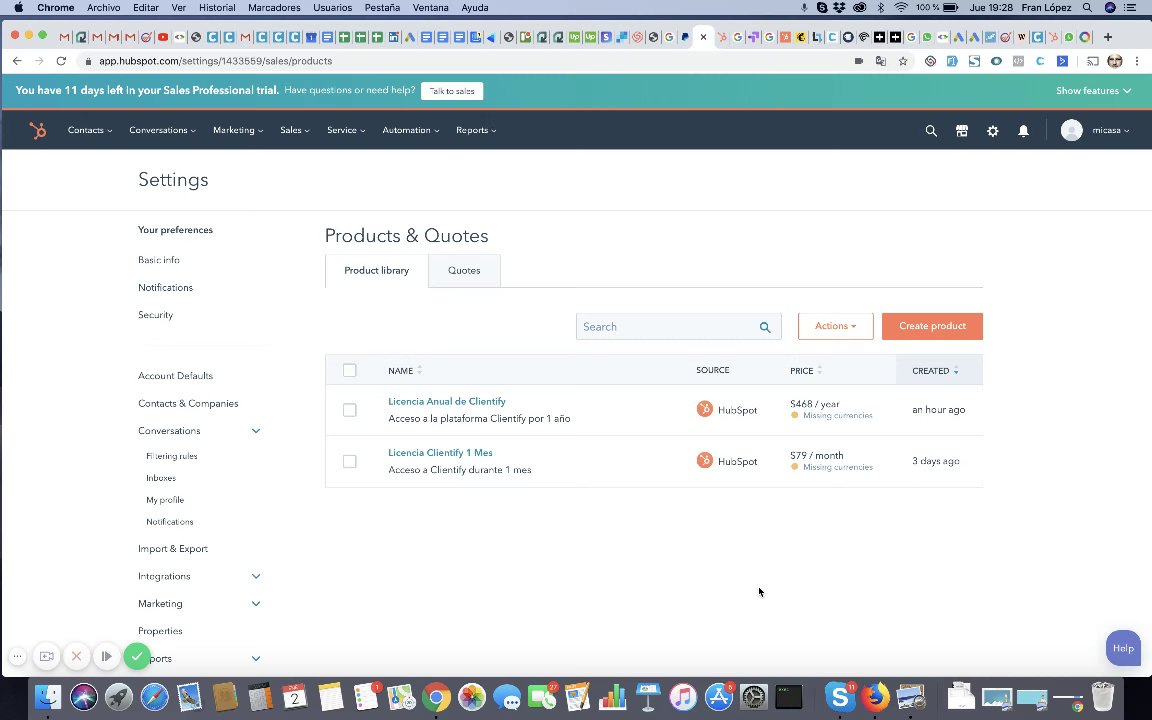1152x720 pixels.
Task: Open the settings gear in HubSpot navbar
Action: coord(993,131)
